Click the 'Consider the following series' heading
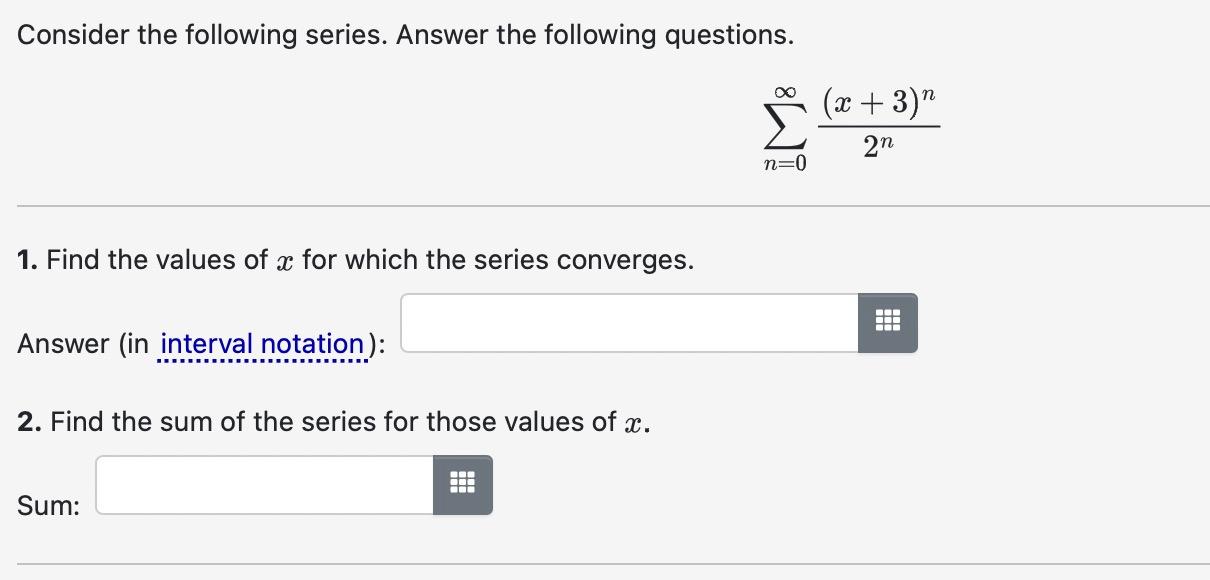1210x580 pixels. (404, 33)
